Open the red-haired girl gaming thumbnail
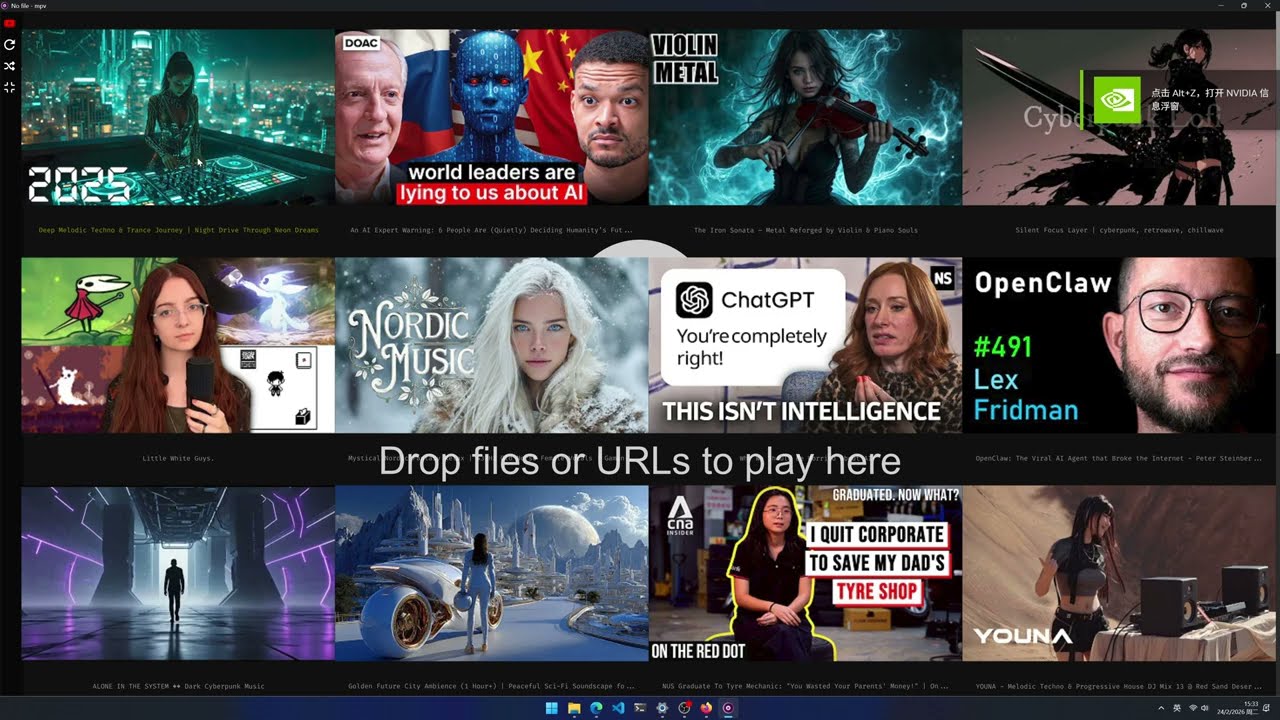The height and width of the screenshot is (720, 1280). pos(178,345)
